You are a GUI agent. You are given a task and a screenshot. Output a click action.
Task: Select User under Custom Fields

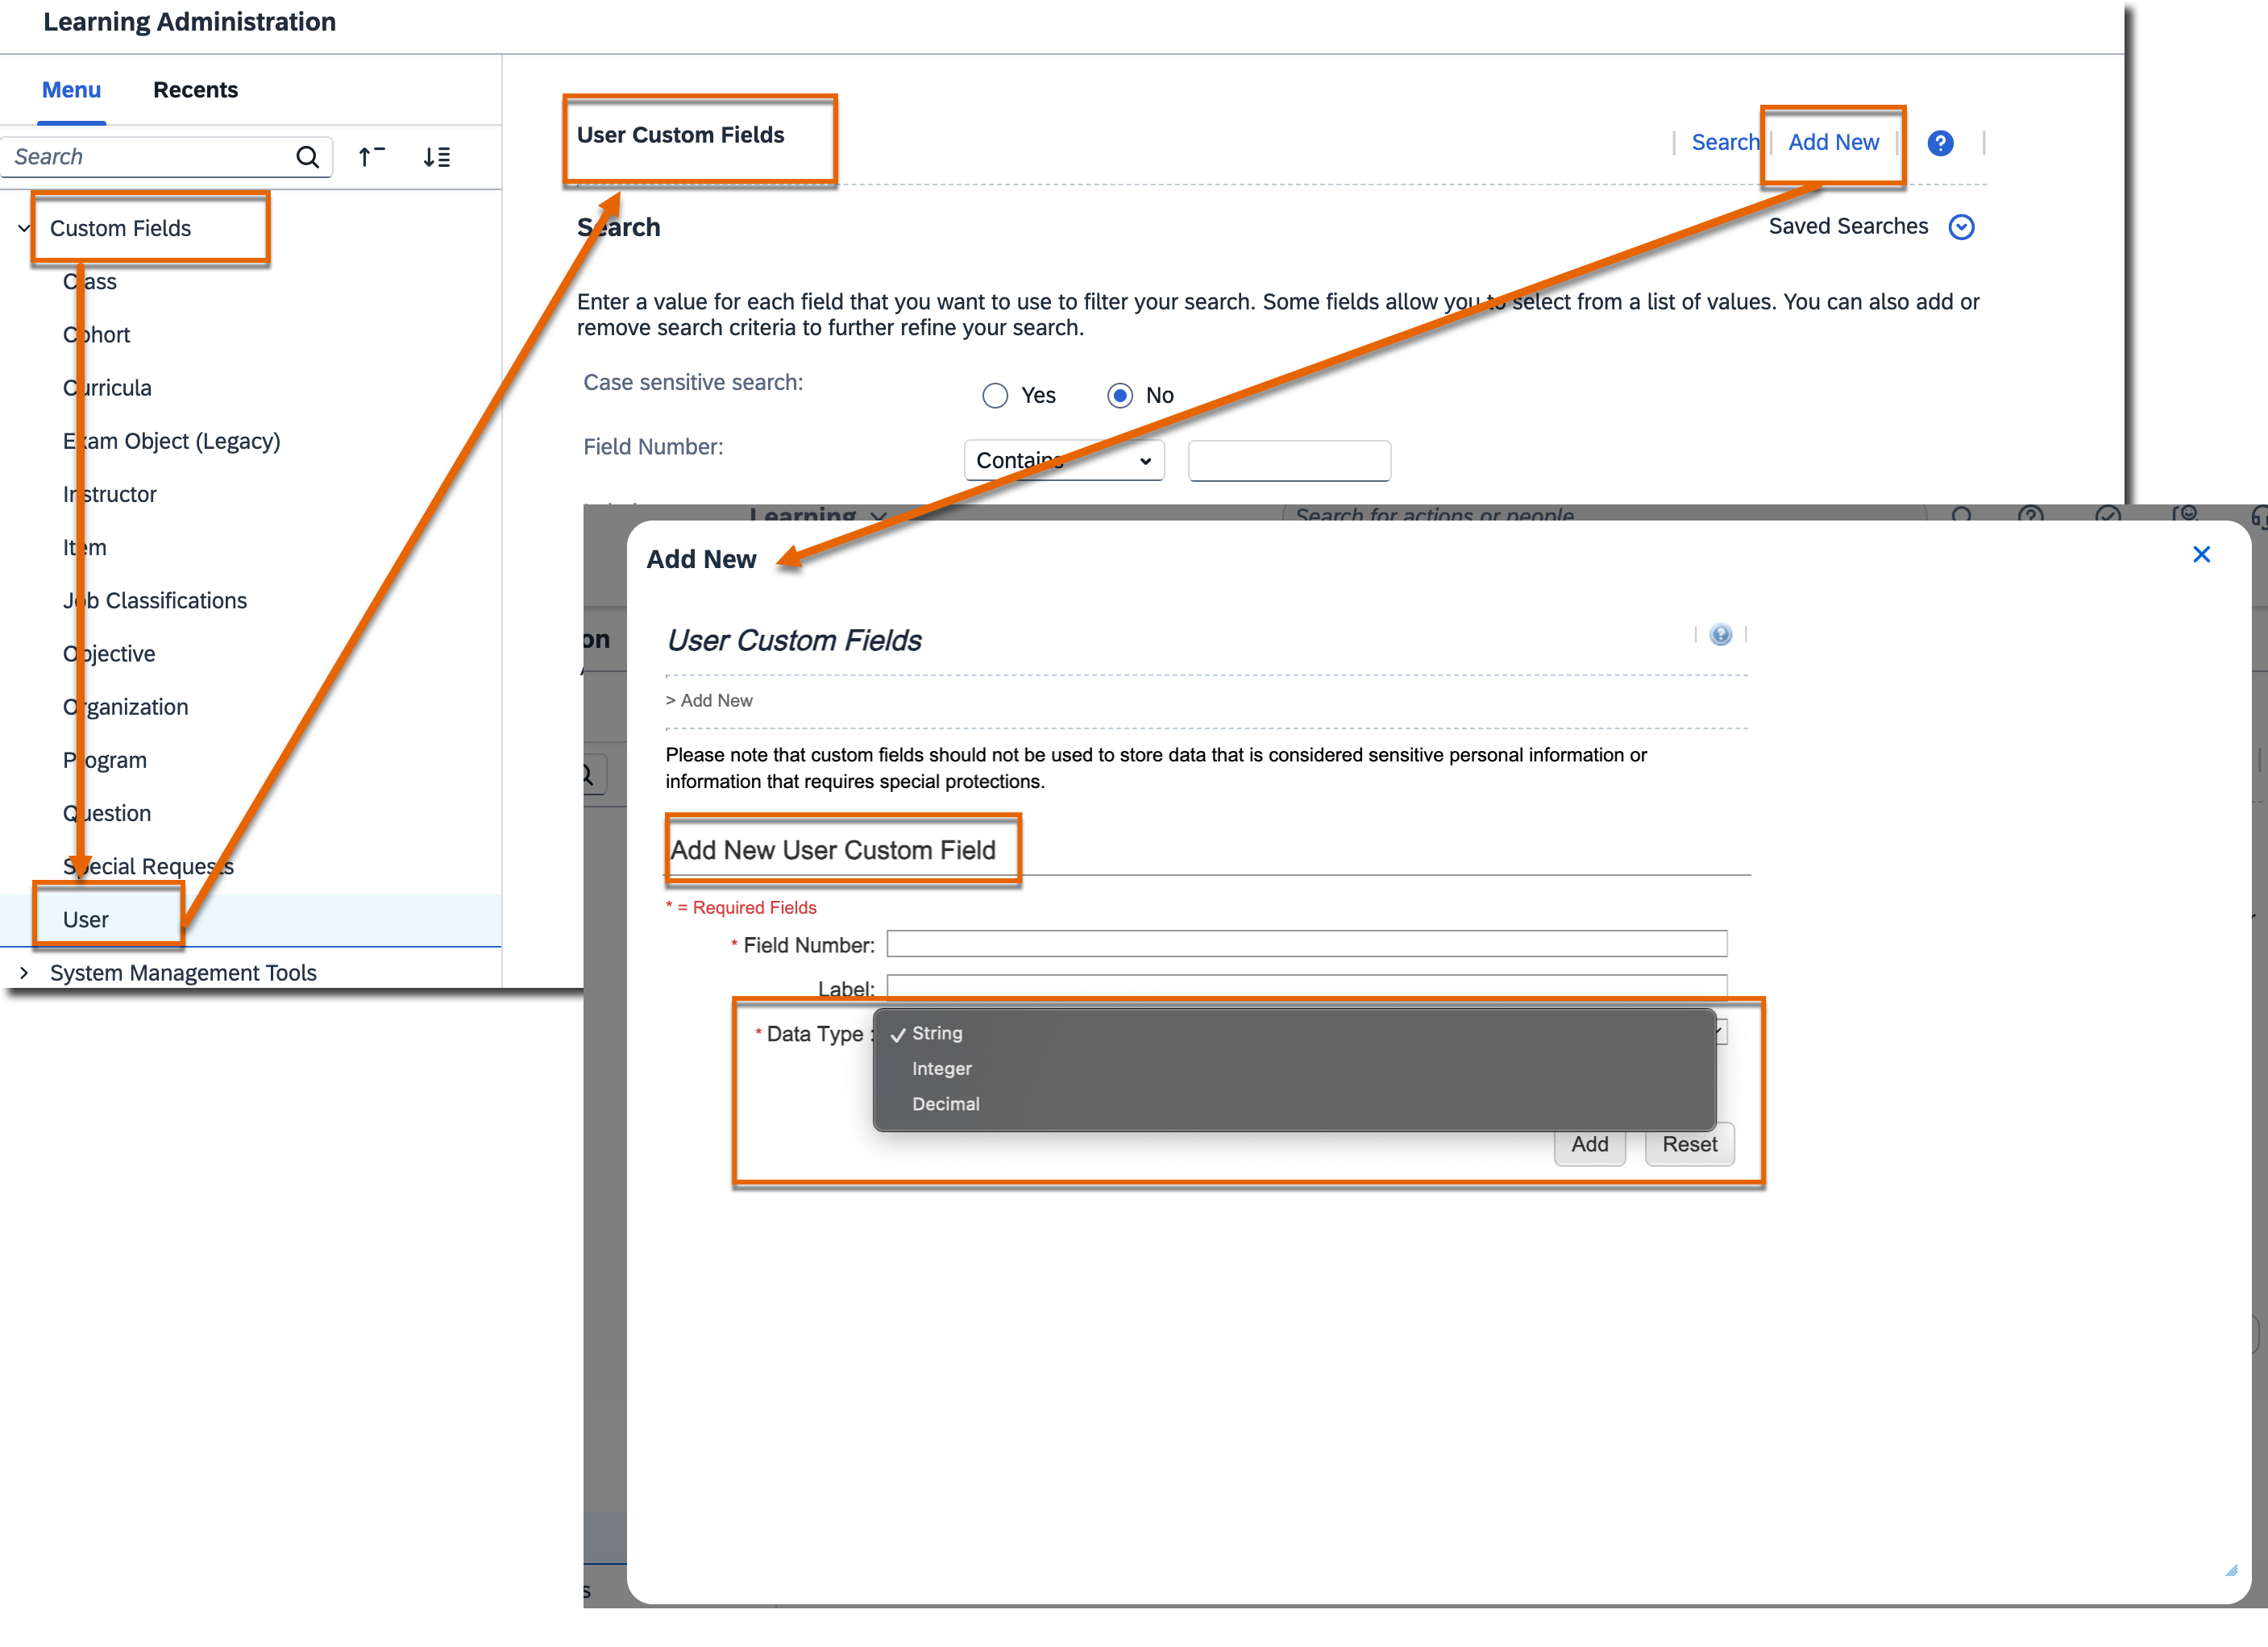pyautogui.click(x=86, y=919)
